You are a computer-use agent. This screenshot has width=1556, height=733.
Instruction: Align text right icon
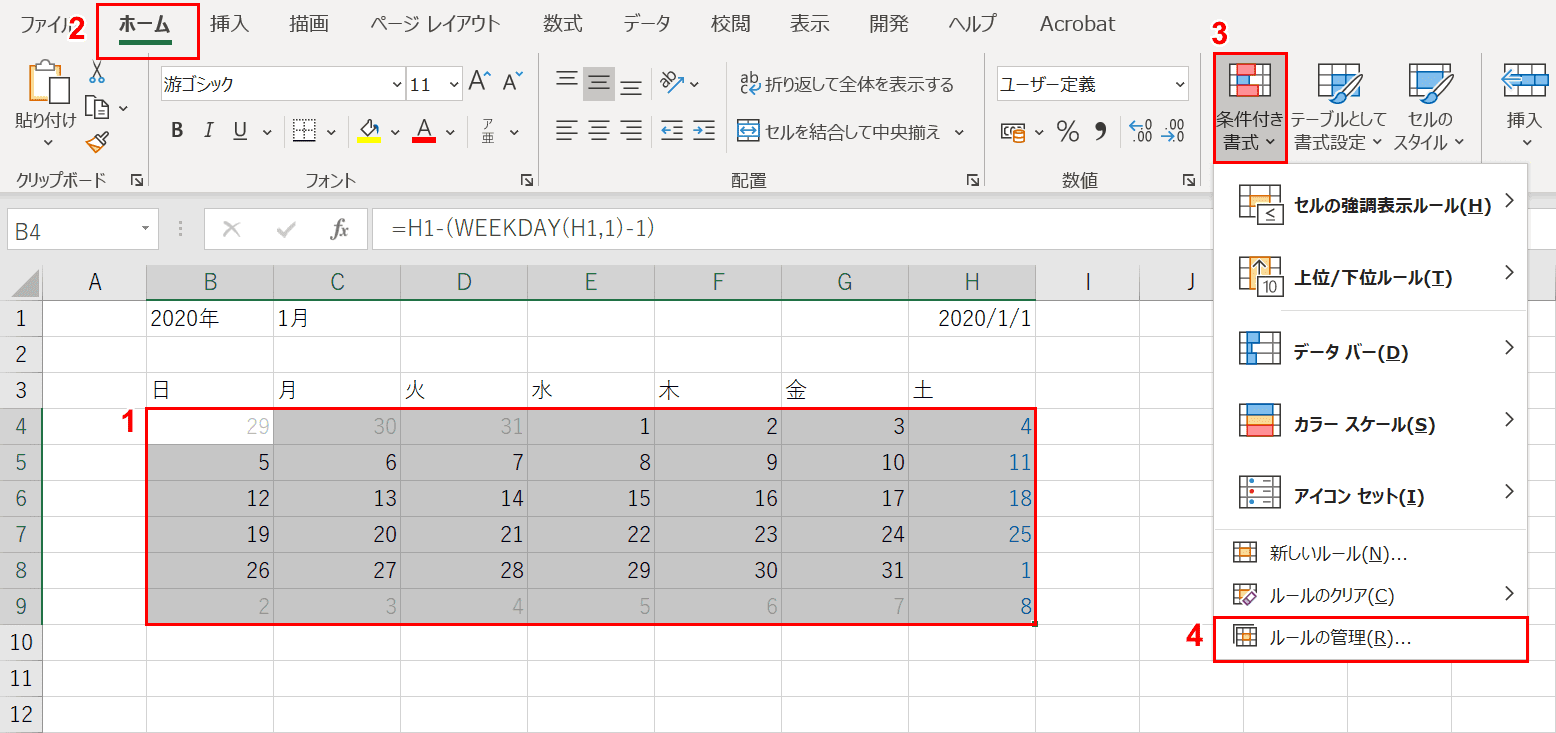point(631,131)
